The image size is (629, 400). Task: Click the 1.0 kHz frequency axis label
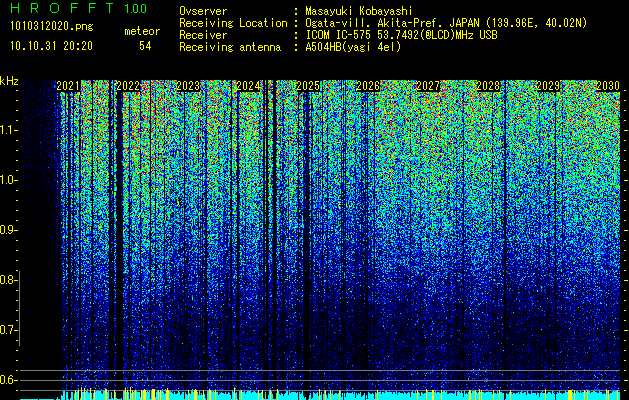8,180
